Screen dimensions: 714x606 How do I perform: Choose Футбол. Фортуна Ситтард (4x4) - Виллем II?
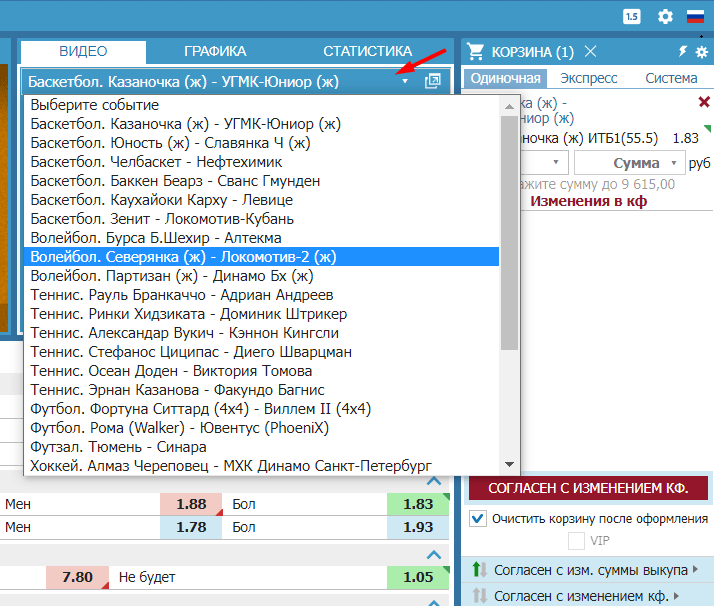[261, 409]
